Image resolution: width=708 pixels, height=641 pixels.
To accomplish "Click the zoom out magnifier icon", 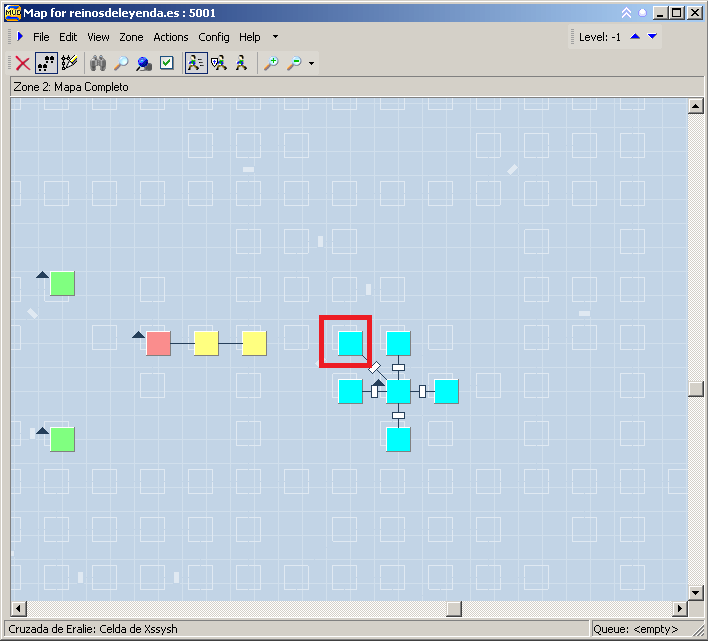I will [294, 63].
